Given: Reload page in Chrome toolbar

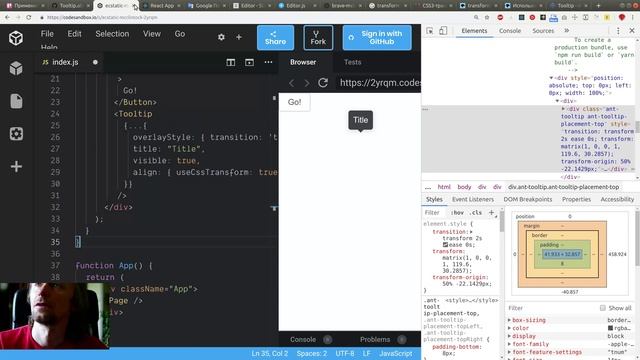Looking at the screenshot, I should click(29, 17).
